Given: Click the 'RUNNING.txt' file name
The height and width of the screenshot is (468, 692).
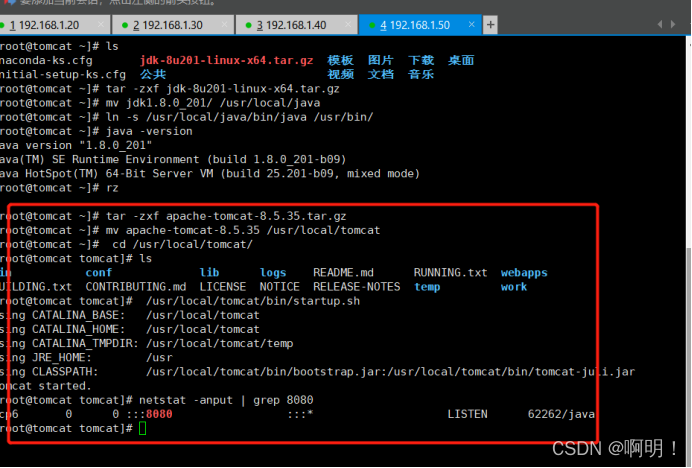Looking at the screenshot, I should click(x=450, y=273).
